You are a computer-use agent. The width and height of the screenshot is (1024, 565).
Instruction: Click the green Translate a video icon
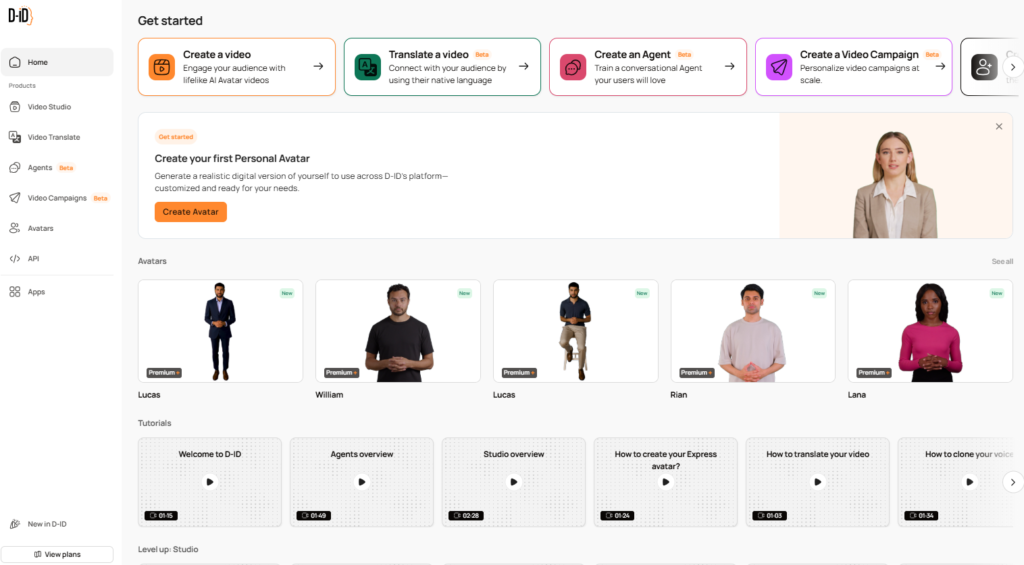pyautogui.click(x=368, y=67)
